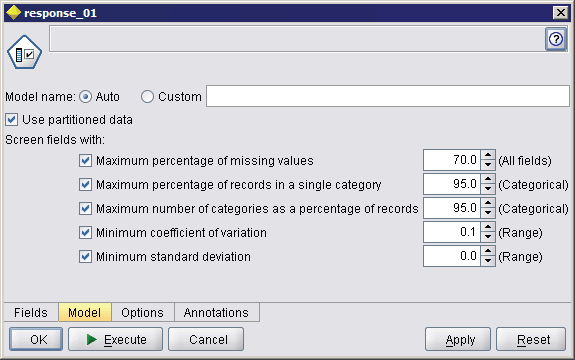Run the model with Execute button

[x=116, y=339]
